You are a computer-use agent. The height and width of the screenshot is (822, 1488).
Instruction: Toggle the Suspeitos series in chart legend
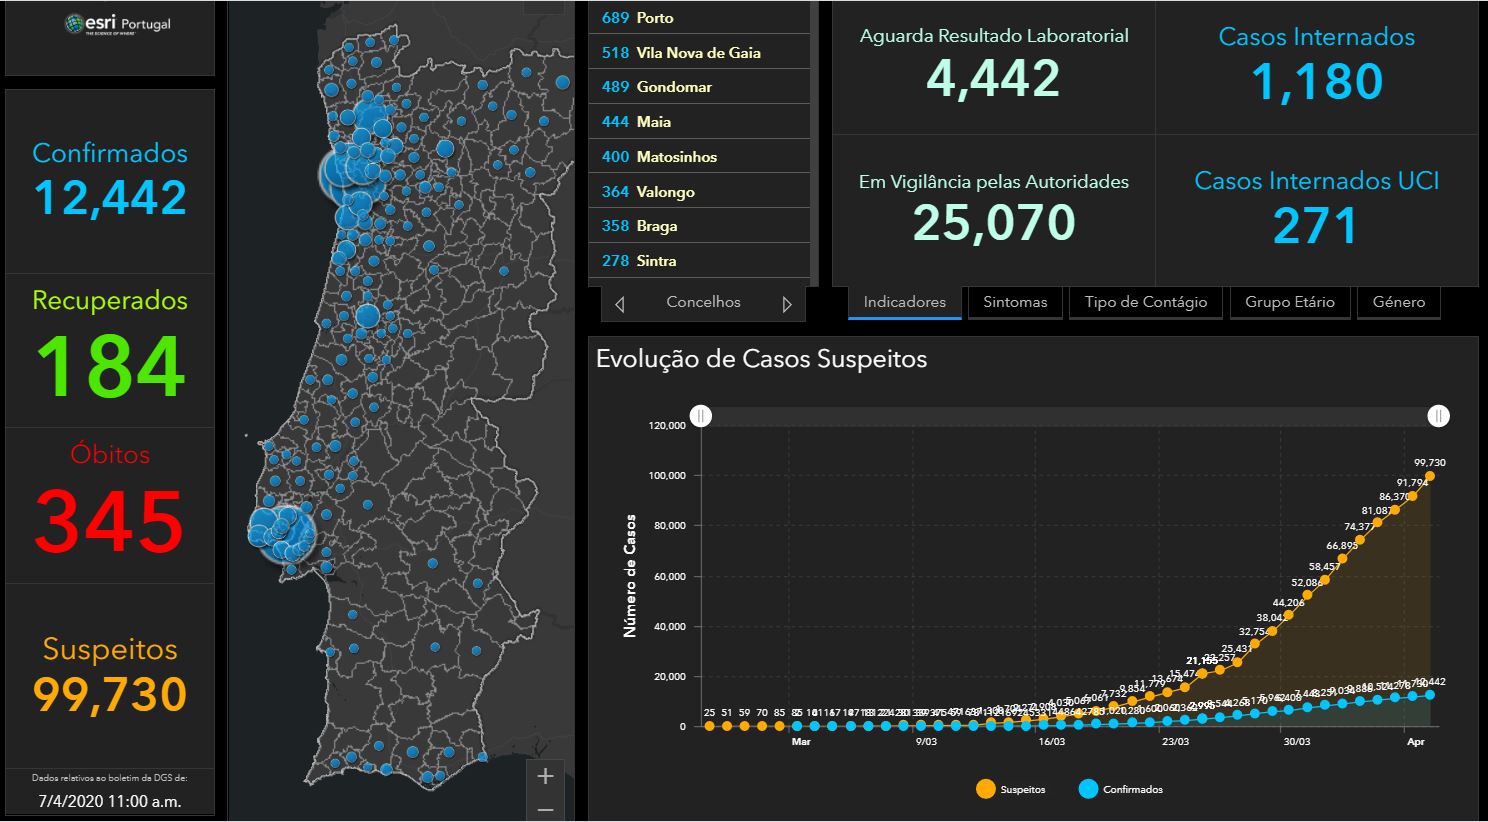pos(1010,789)
